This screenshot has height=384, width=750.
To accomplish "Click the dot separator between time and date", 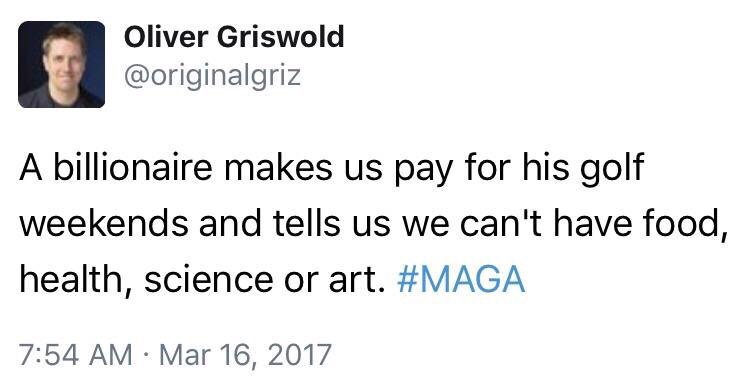I will point(146,356).
